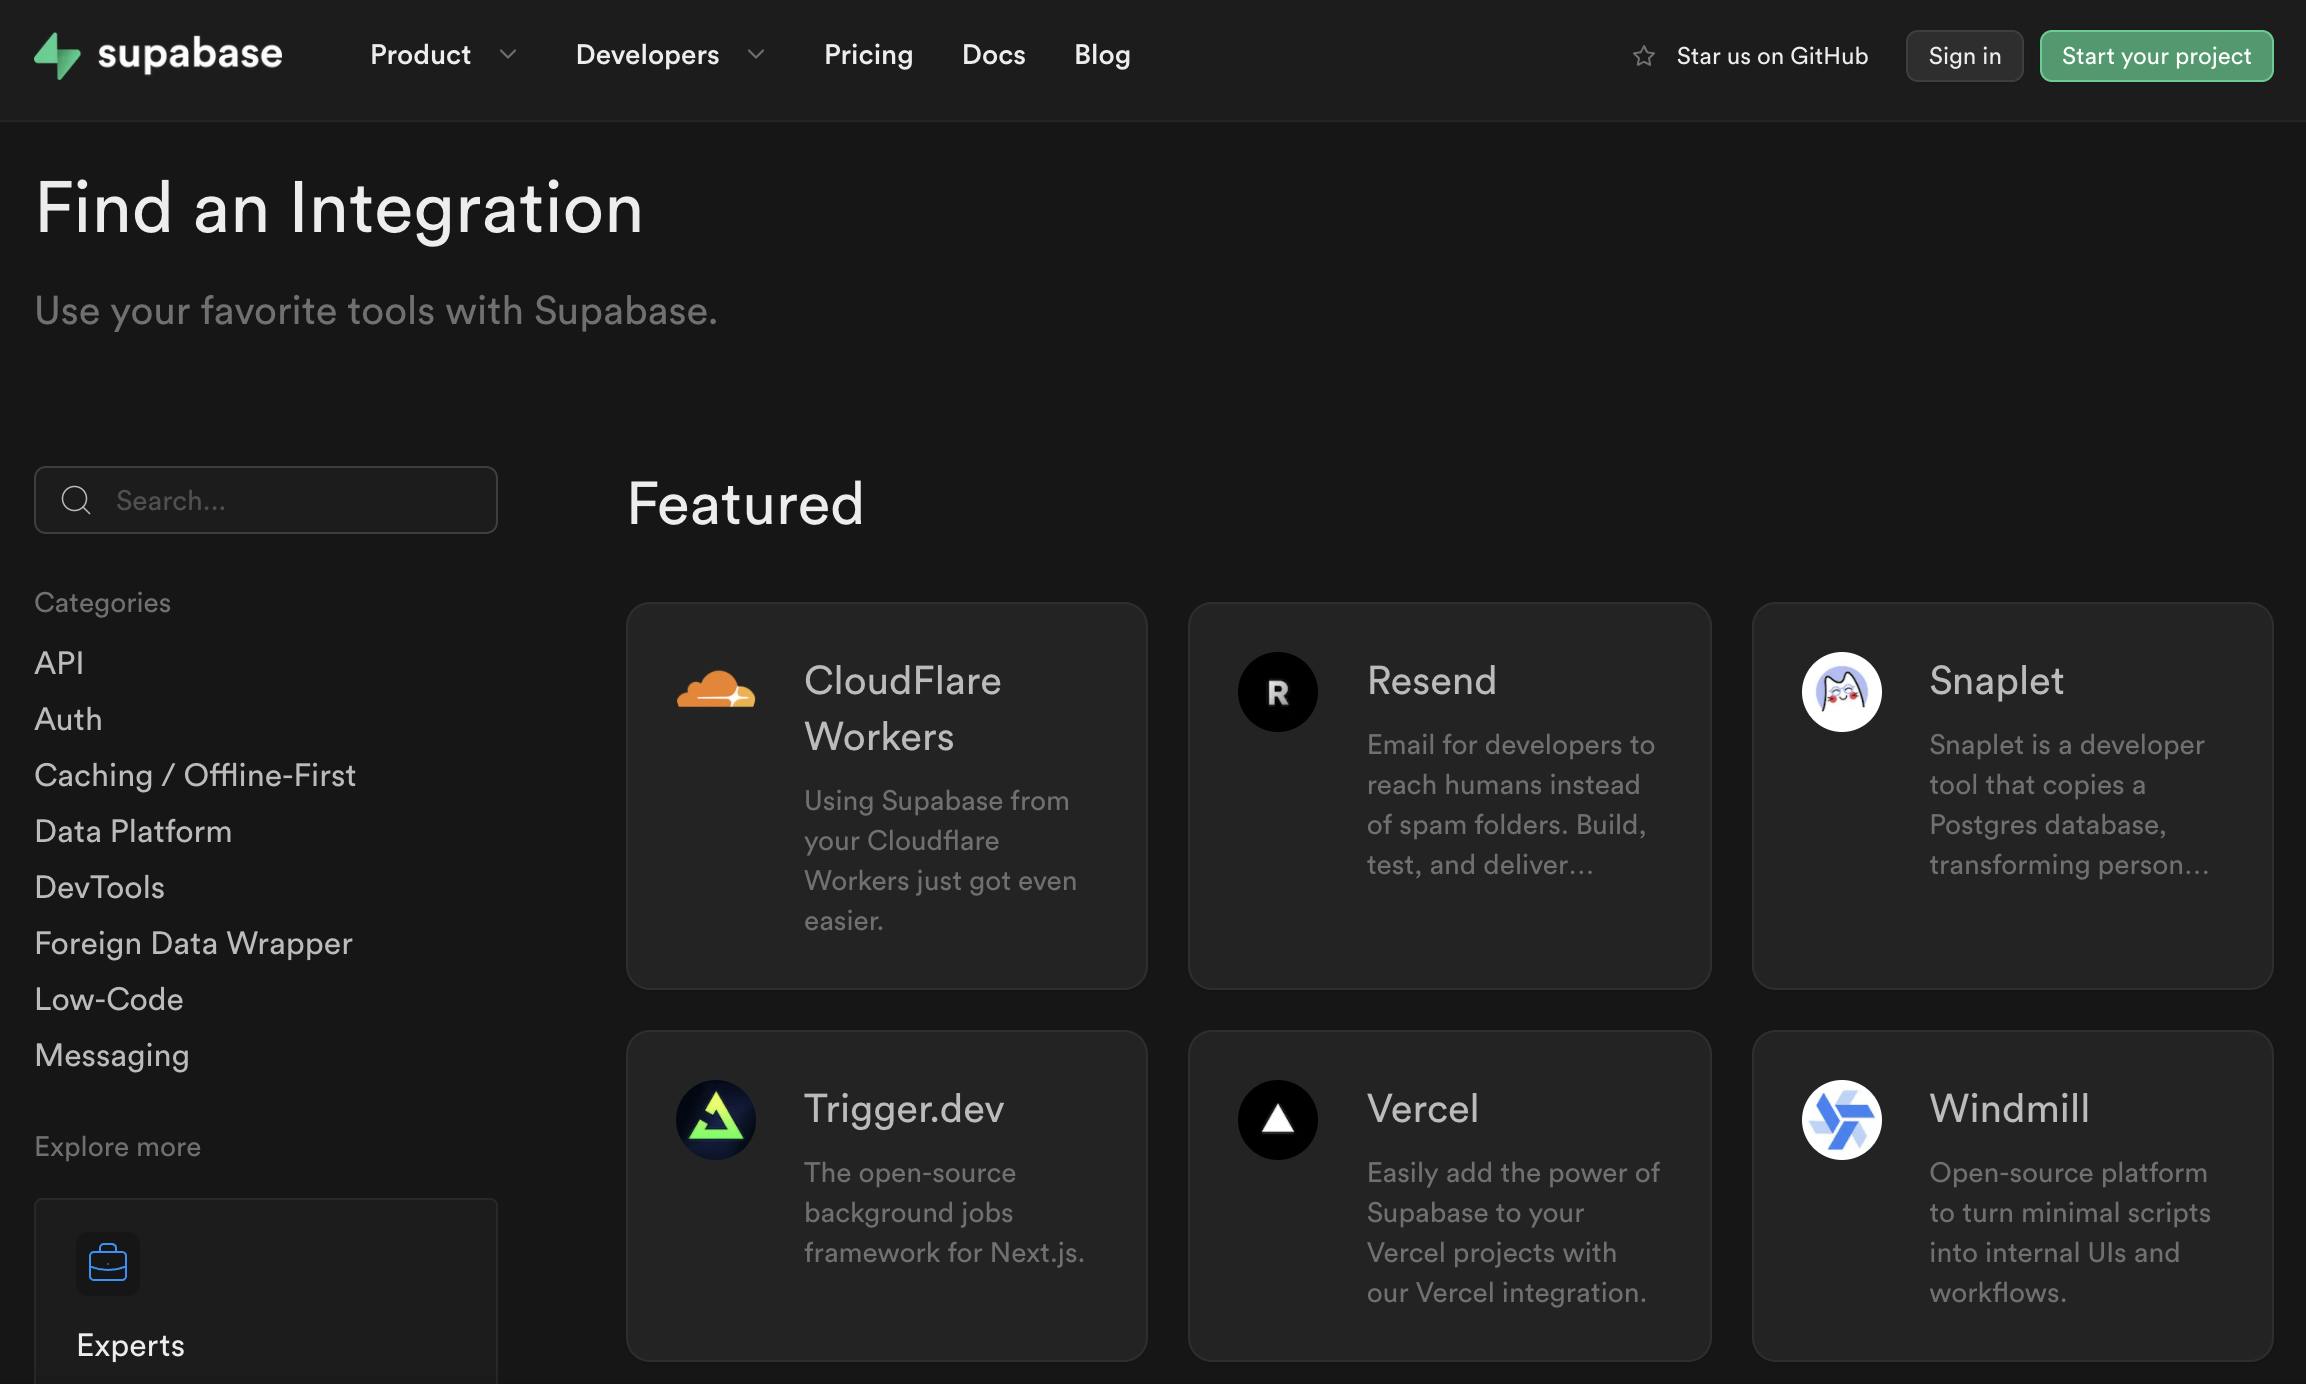
Task: Click the Trigger.dev green triangle icon
Action: pyautogui.click(x=716, y=1119)
